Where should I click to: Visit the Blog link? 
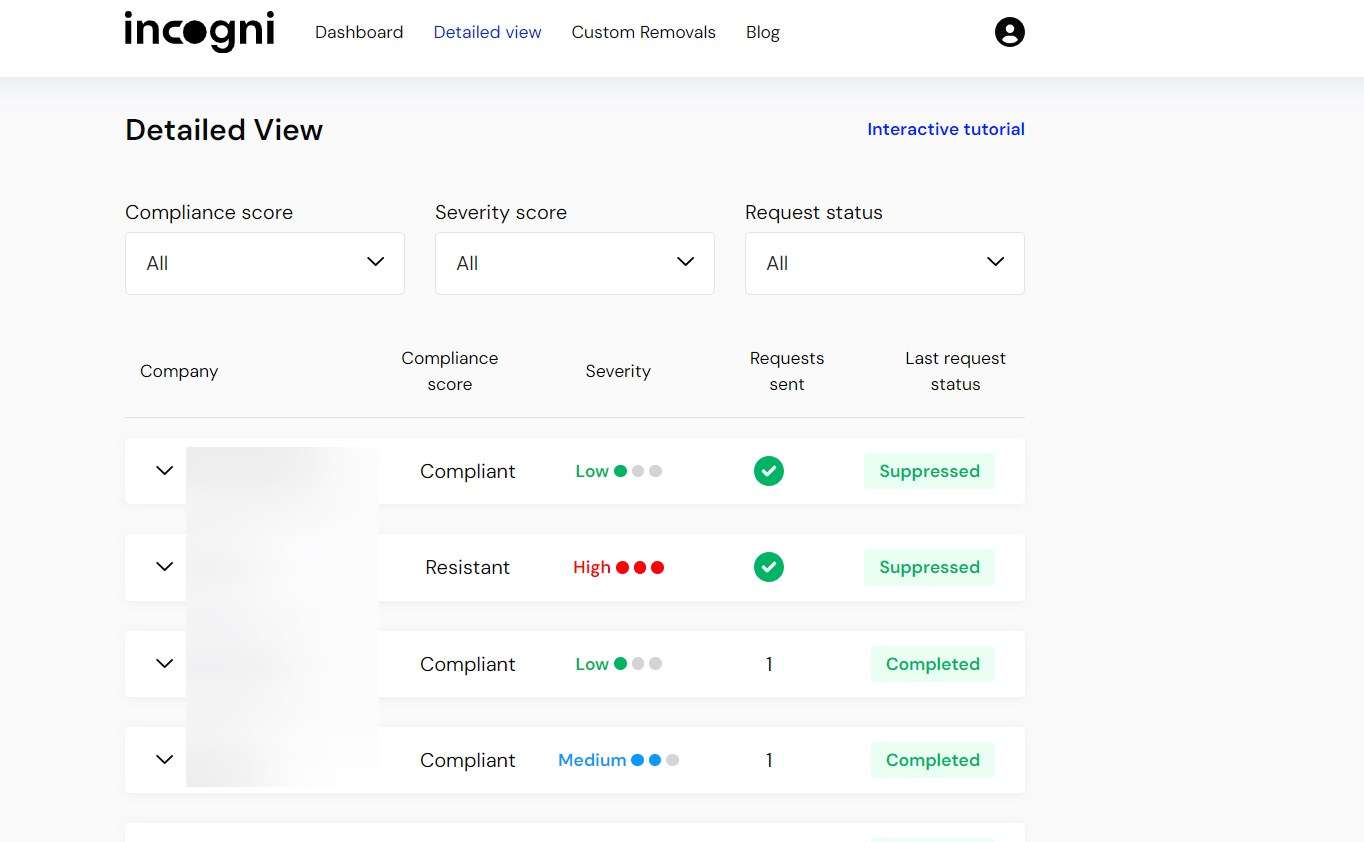(762, 32)
